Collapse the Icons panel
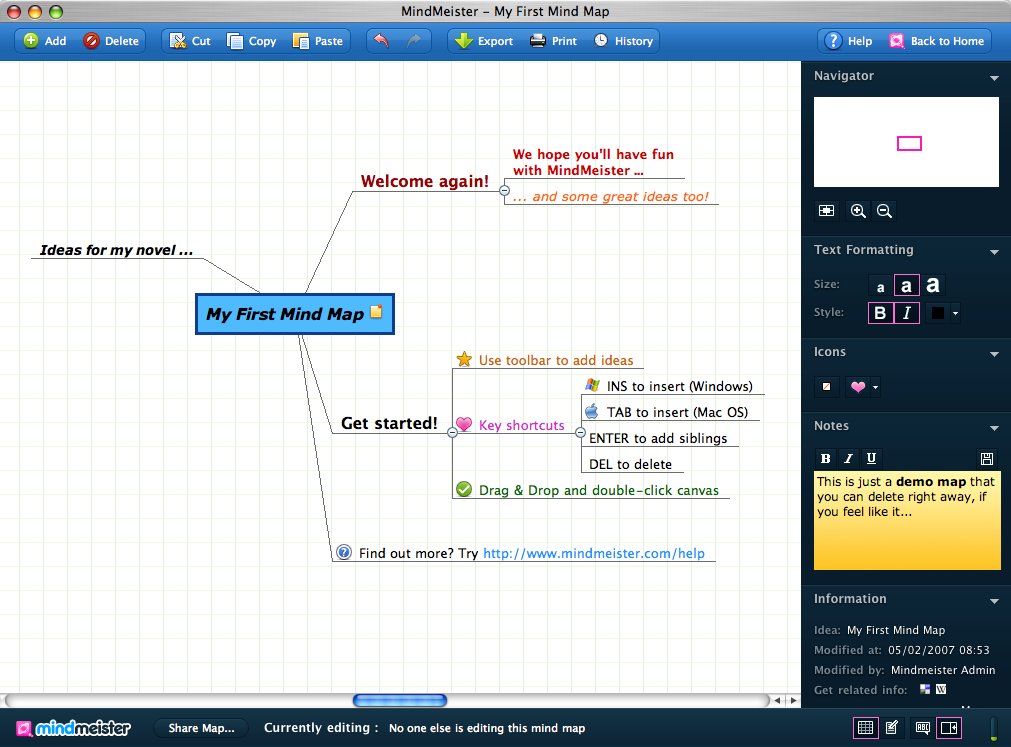The width and height of the screenshot is (1011, 747). coord(994,354)
